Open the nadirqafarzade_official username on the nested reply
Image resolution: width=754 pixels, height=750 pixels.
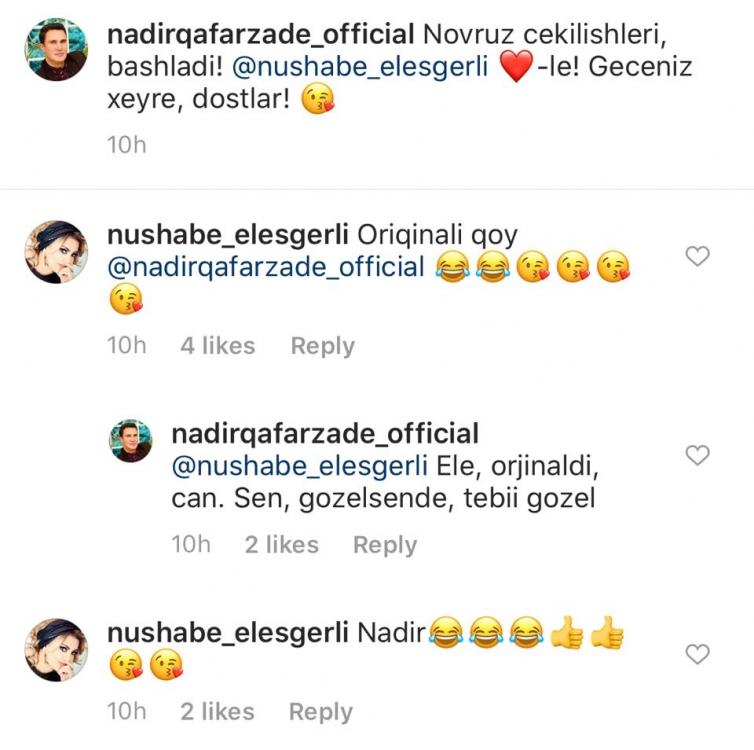coord(325,433)
